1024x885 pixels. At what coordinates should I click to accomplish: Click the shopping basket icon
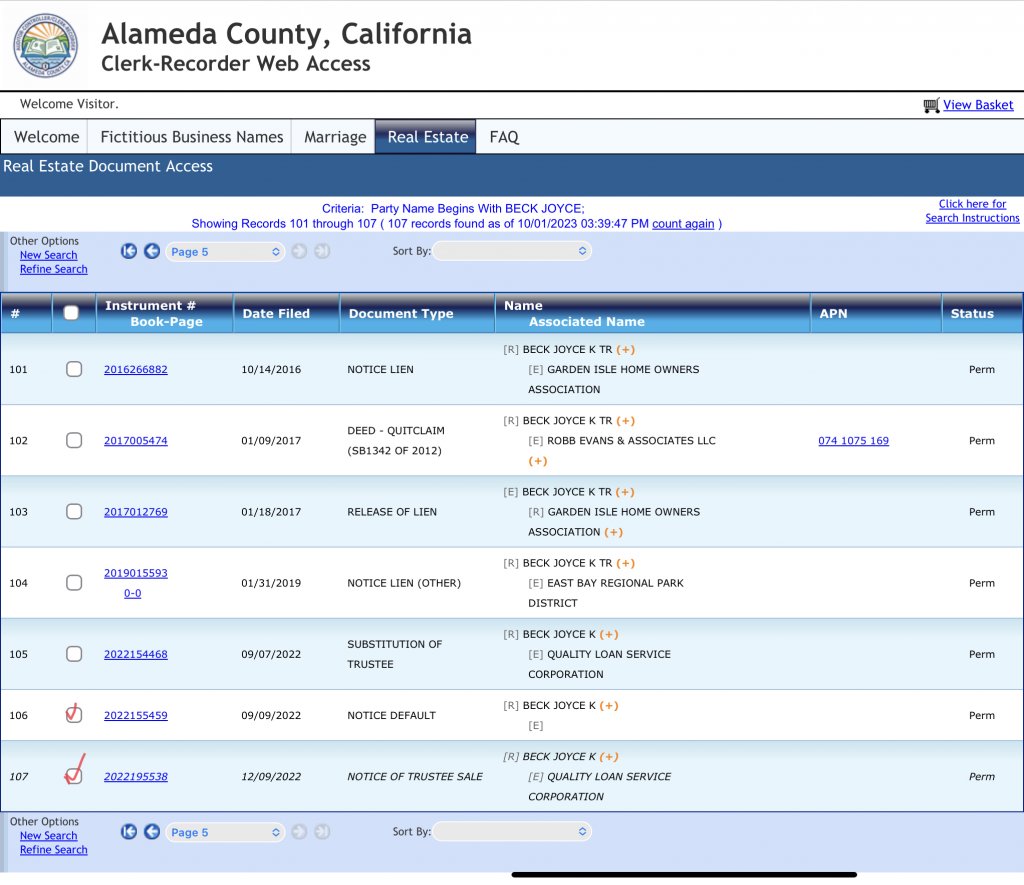point(931,105)
